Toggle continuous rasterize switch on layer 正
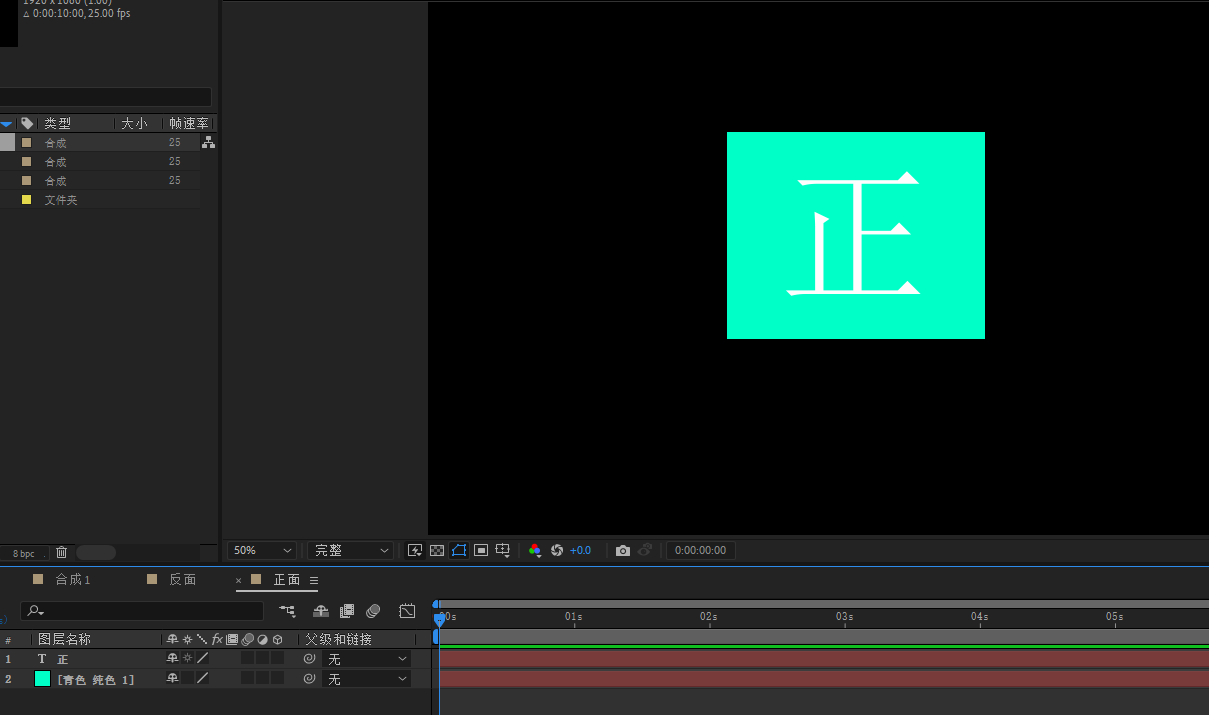Viewport: 1209px width, 715px height. coord(187,659)
